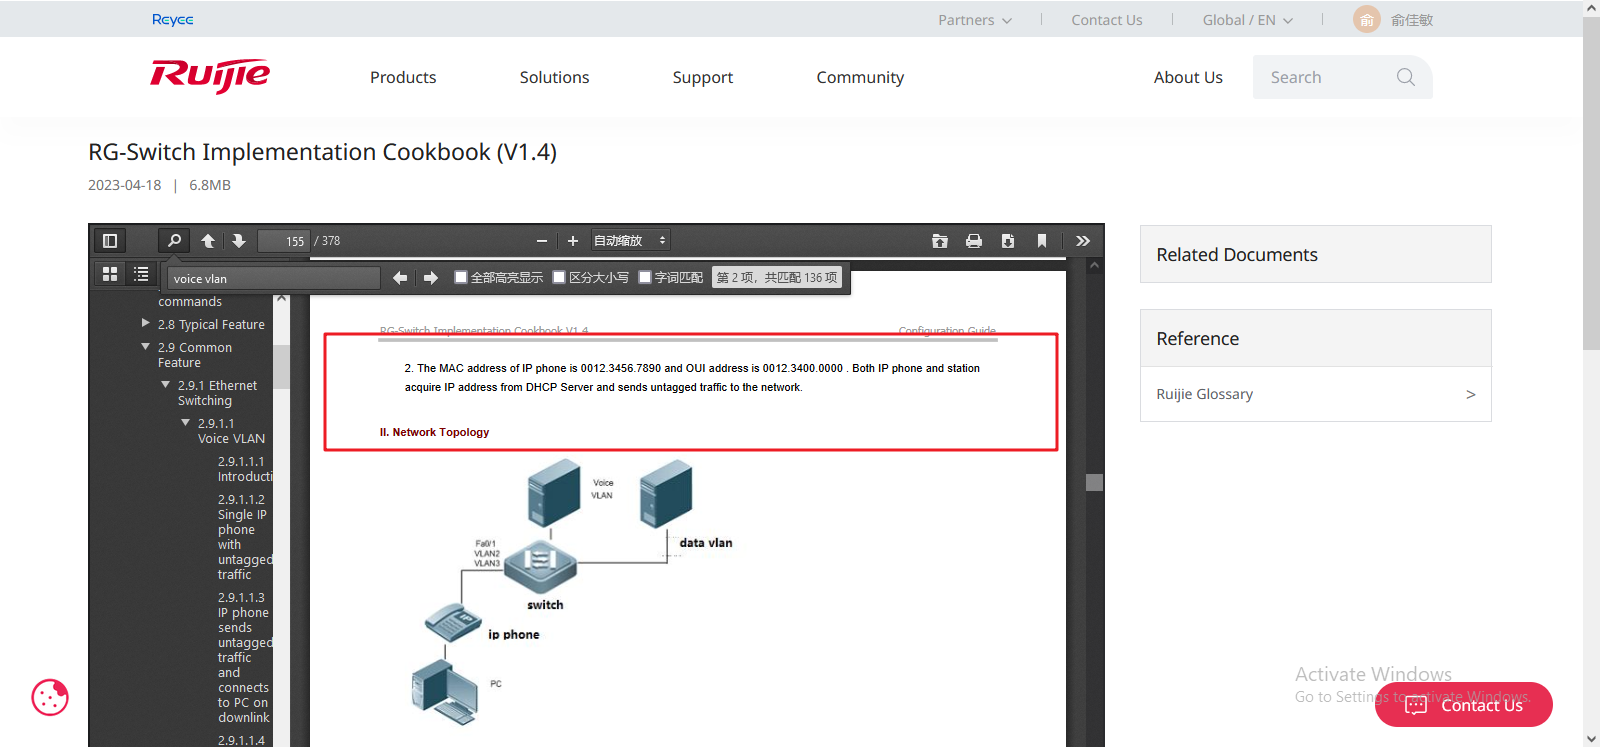Screen dimensions: 1600x747
Task: Toggle match case checkbox
Action: point(559,277)
